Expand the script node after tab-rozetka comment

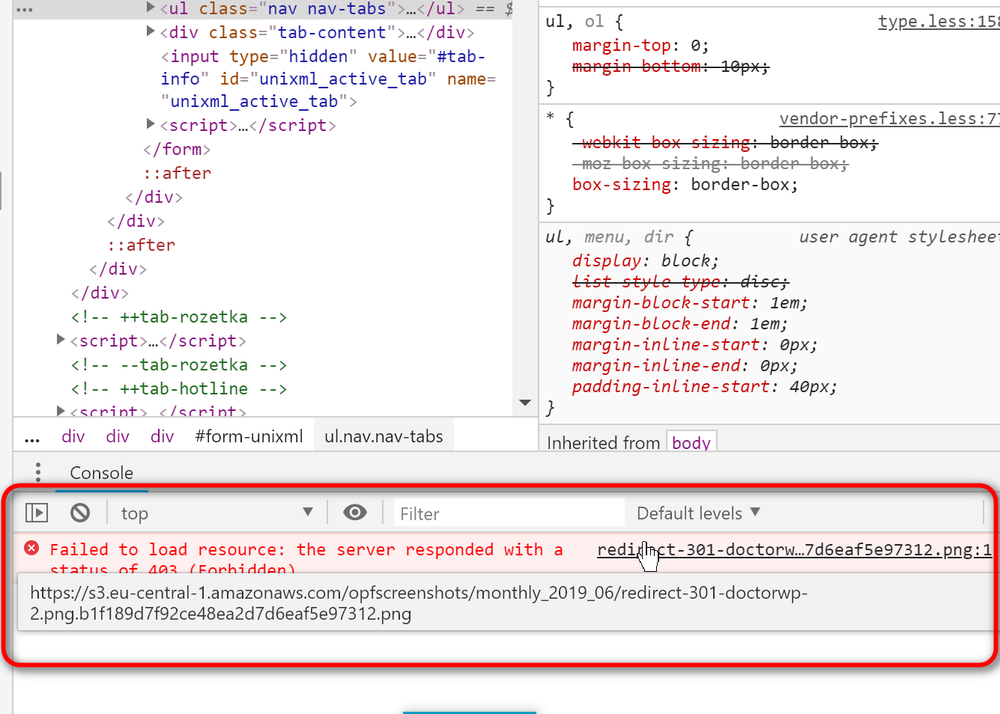61,339
